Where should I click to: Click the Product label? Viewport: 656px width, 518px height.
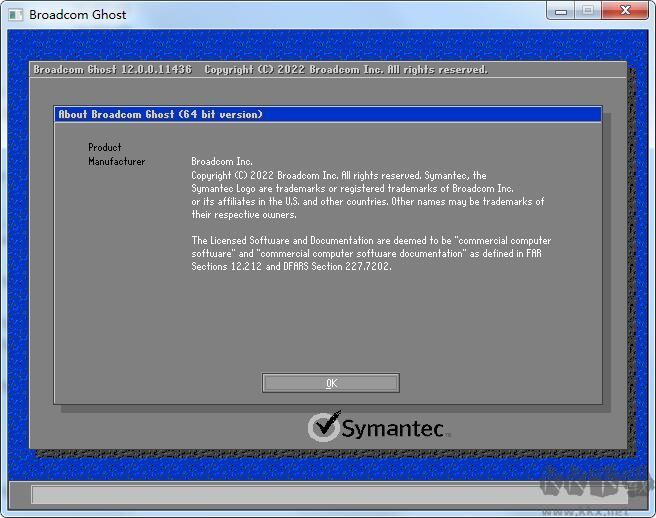click(105, 147)
